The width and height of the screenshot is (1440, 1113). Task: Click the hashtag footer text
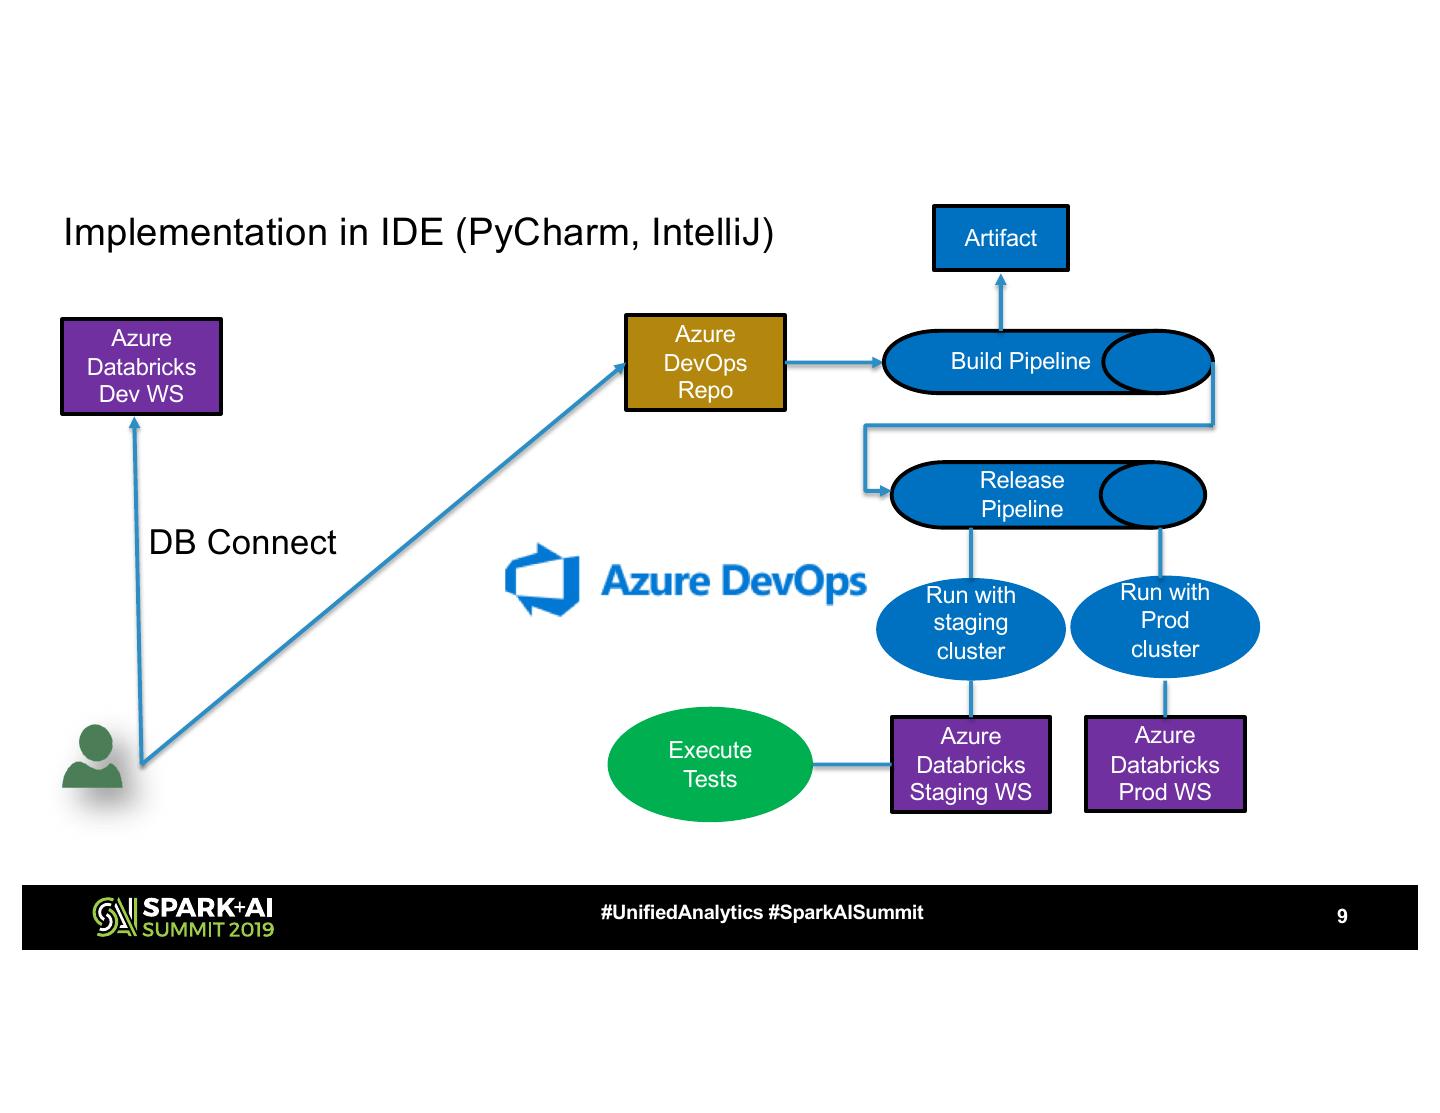762,912
